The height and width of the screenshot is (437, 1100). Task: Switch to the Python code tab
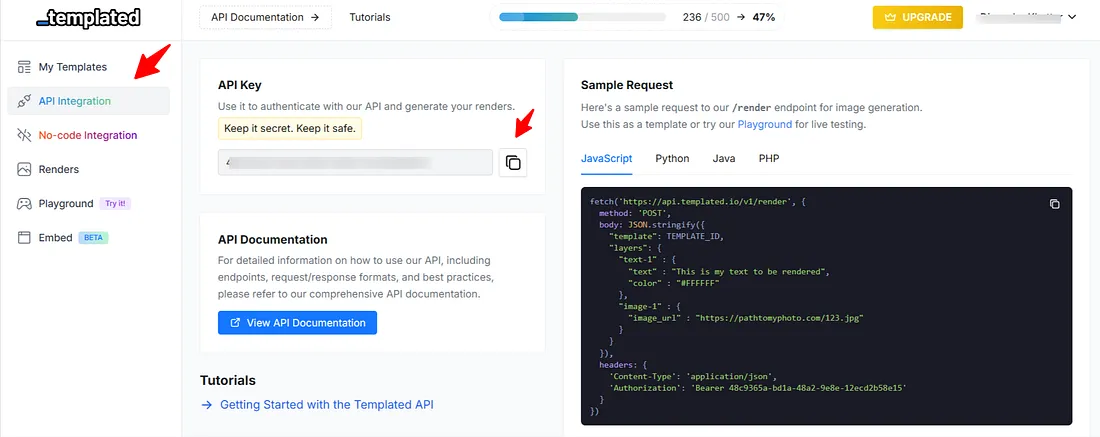(672, 159)
